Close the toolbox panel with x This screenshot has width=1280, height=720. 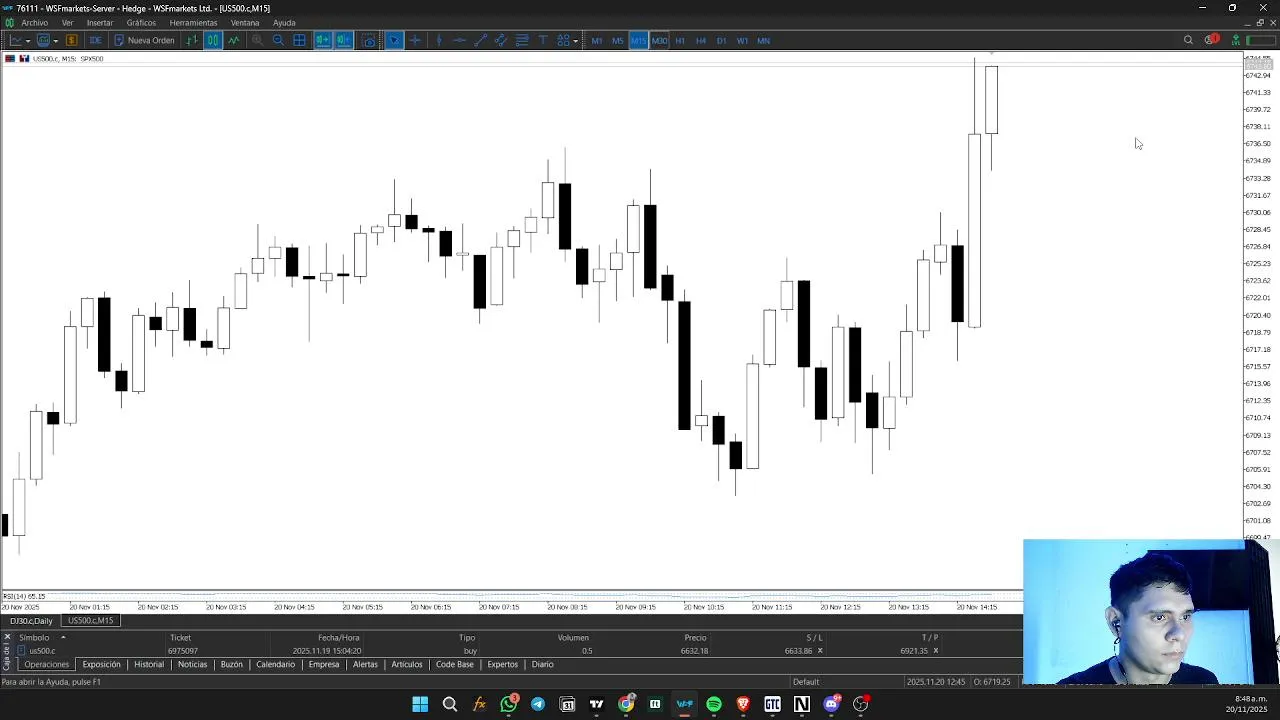7,637
